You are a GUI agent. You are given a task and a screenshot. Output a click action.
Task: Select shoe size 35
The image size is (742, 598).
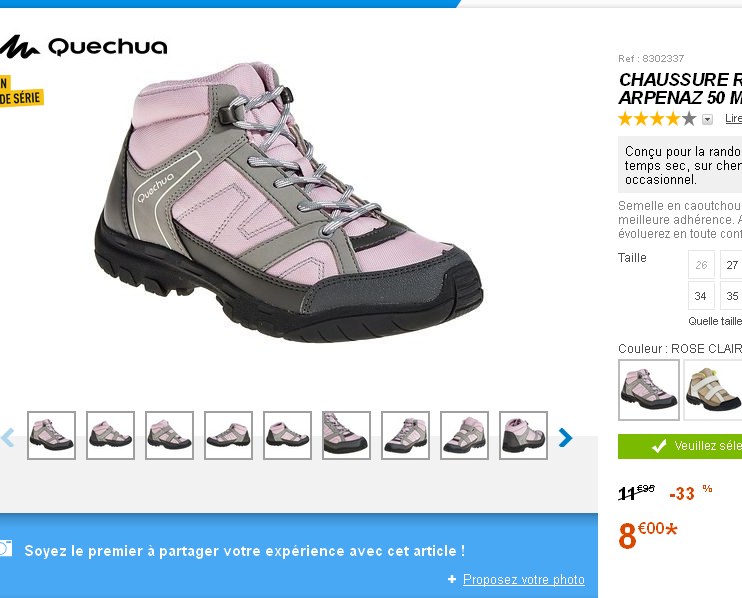(x=731, y=296)
